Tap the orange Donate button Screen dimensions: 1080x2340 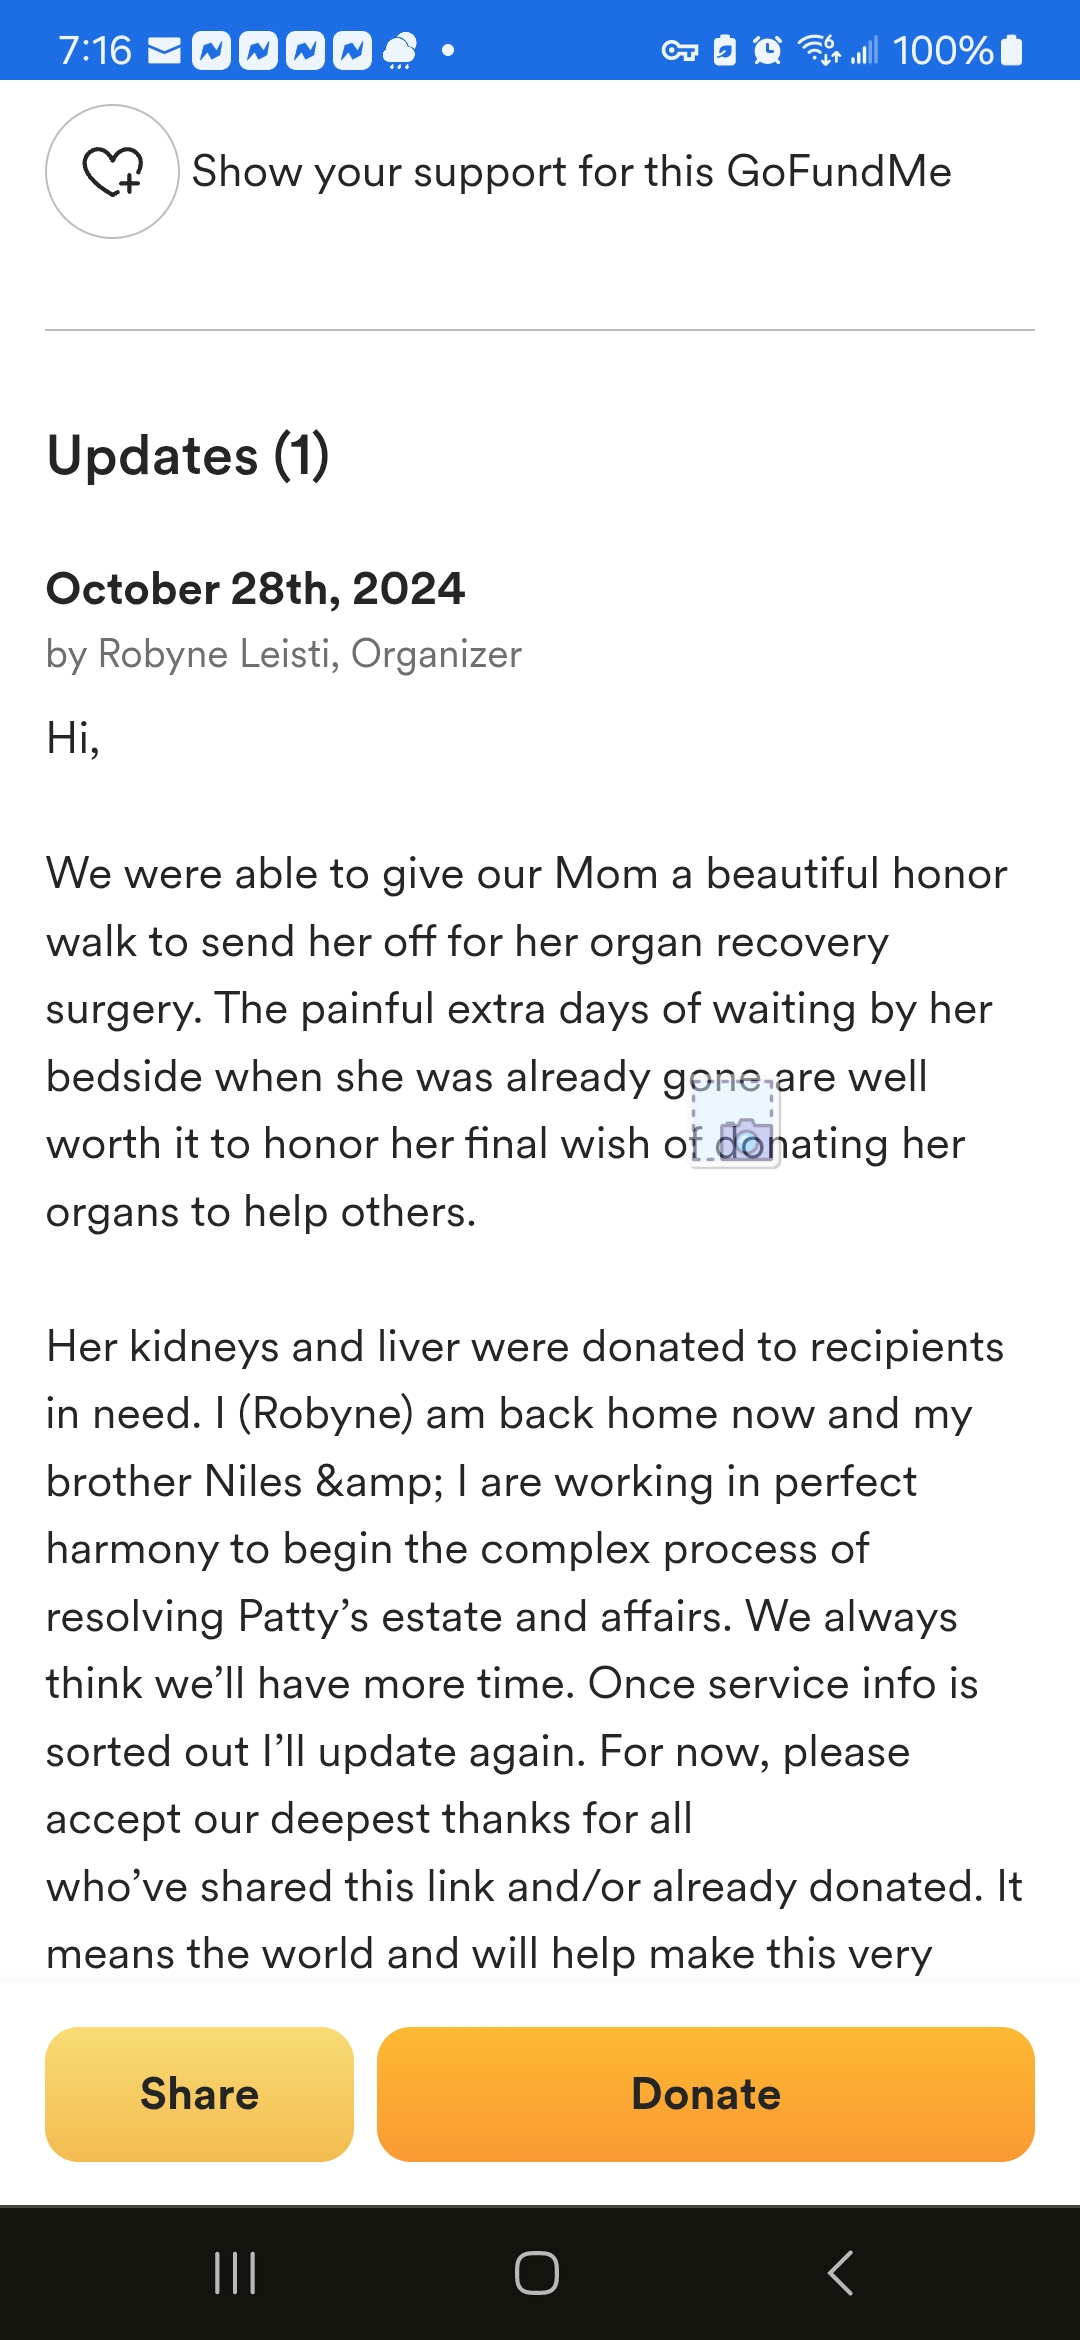tap(705, 2094)
